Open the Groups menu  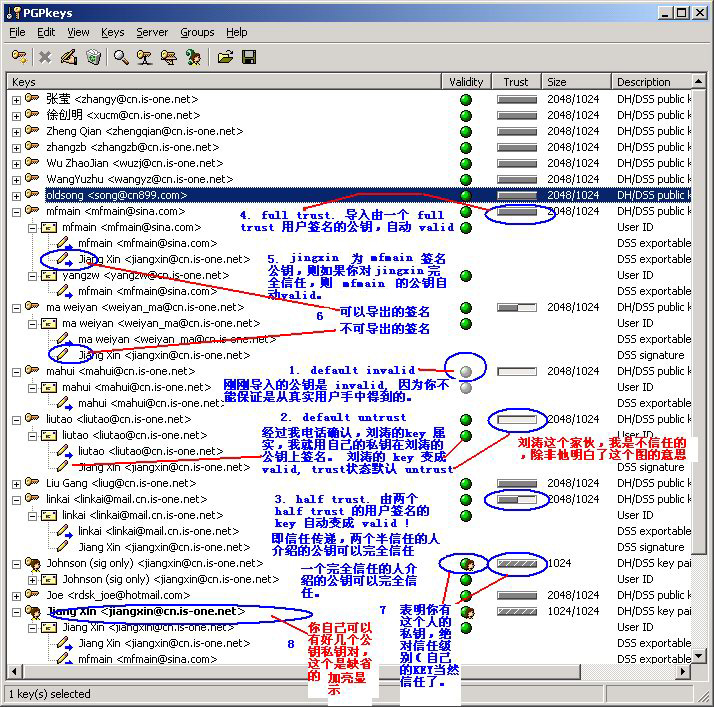[197, 32]
